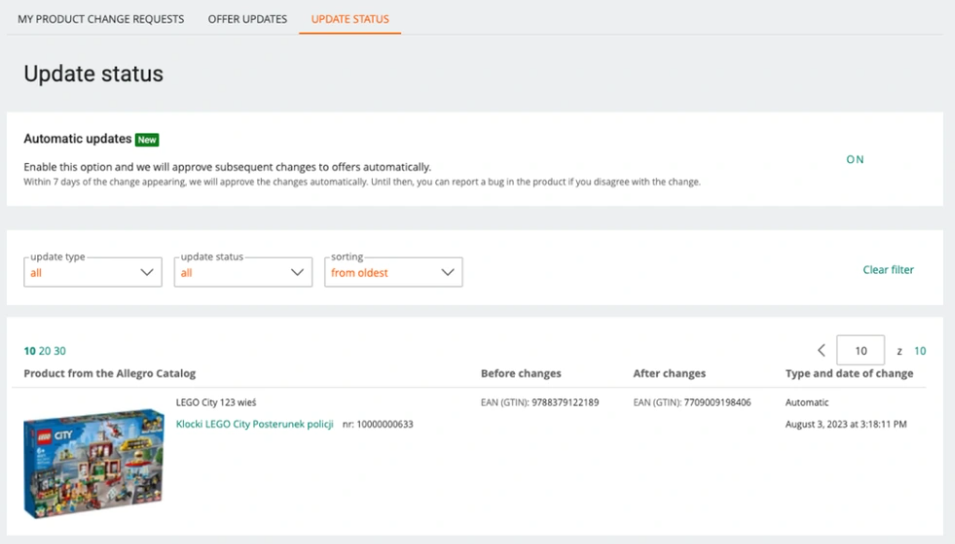Viewport: 955px width, 544px height.
Task: Click the page number input field
Action: 859,351
